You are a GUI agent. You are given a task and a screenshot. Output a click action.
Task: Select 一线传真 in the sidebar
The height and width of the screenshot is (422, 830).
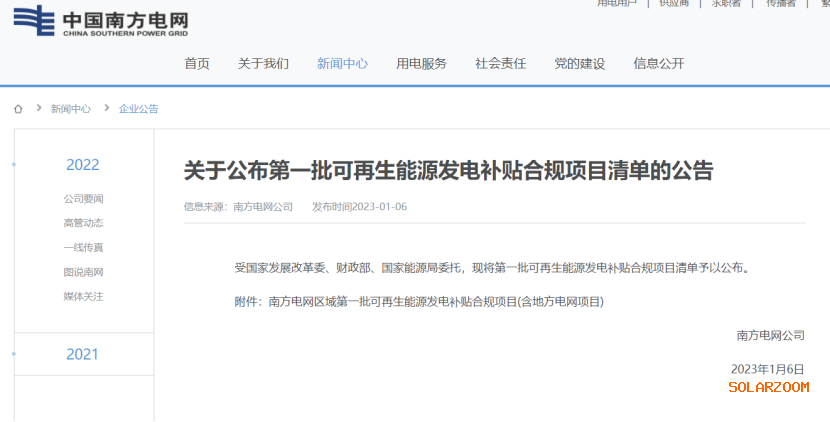[x=83, y=248]
